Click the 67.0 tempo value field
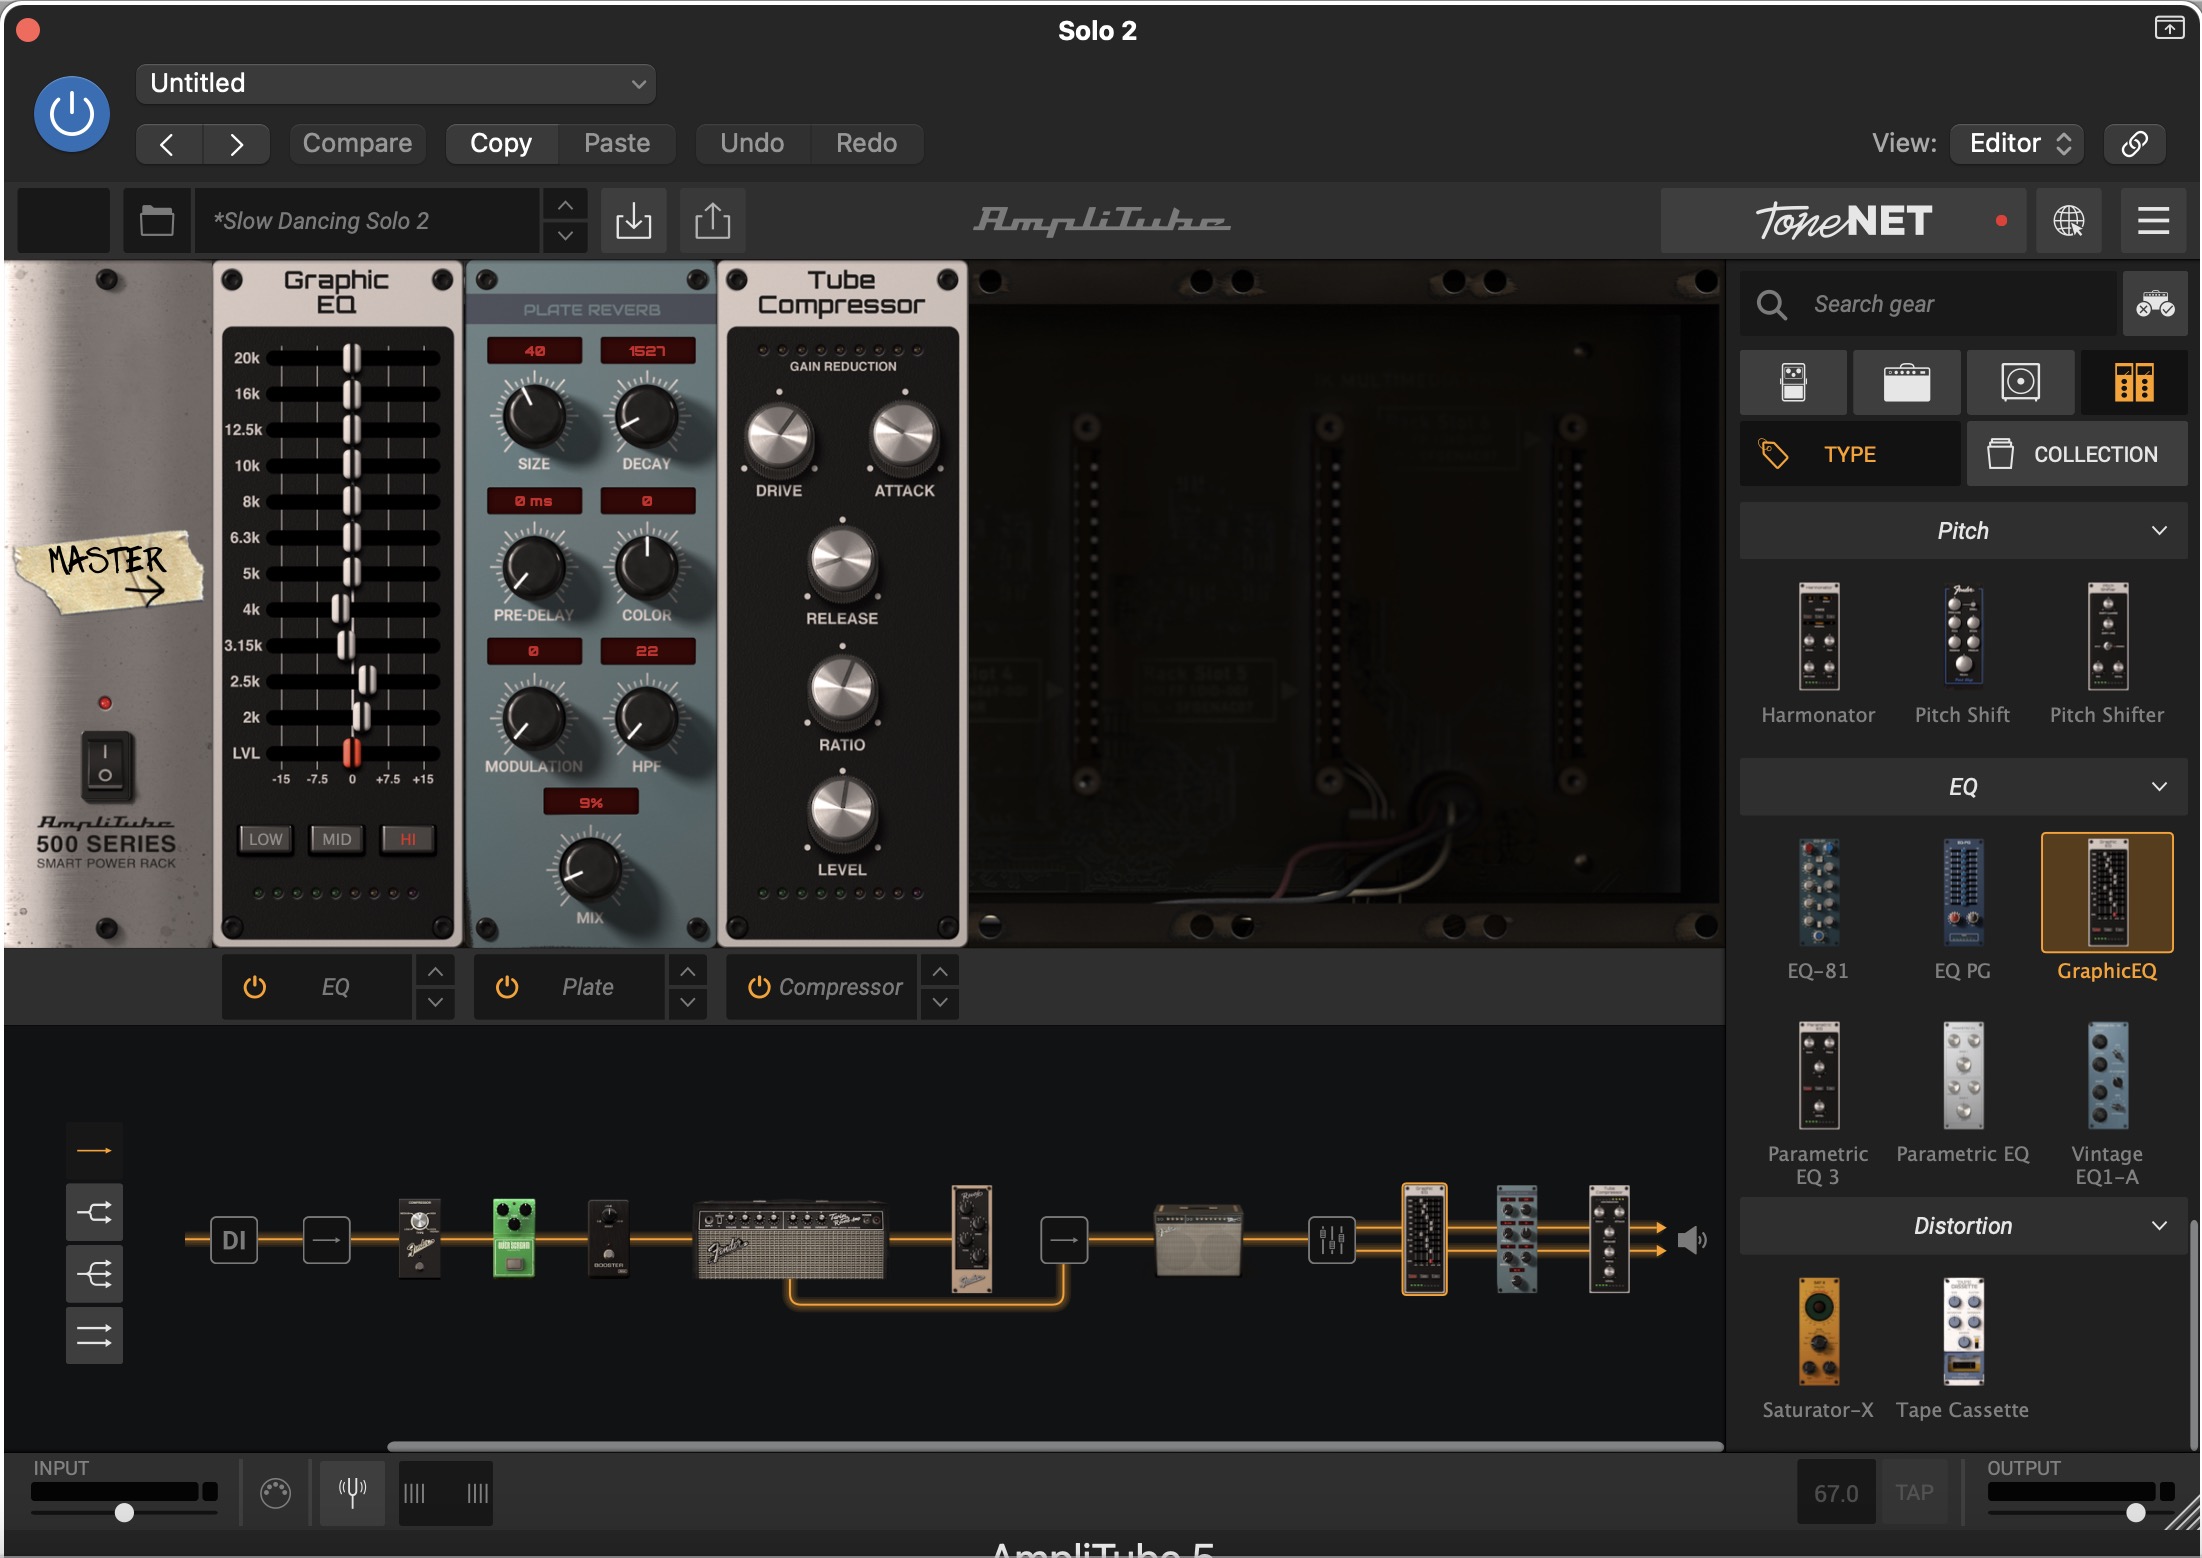The height and width of the screenshot is (1558, 2202). click(1836, 1492)
